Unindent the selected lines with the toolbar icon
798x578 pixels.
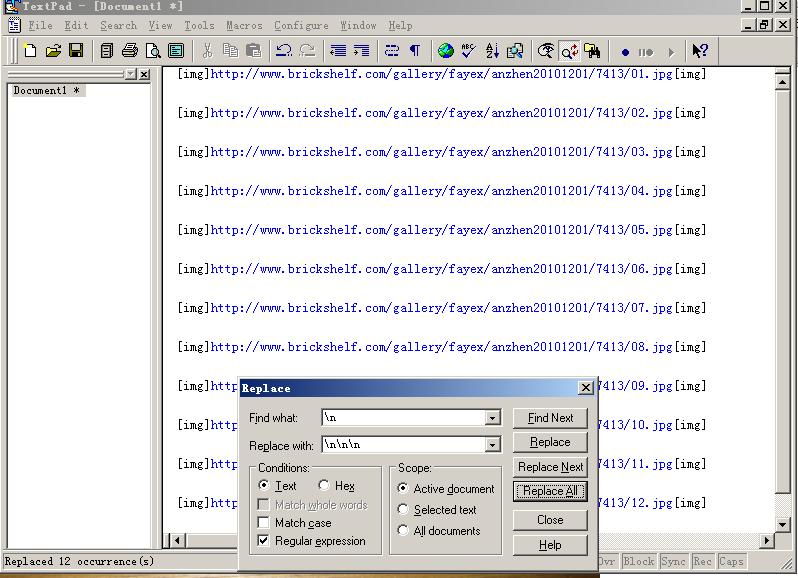pyautogui.click(x=338, y=51)
